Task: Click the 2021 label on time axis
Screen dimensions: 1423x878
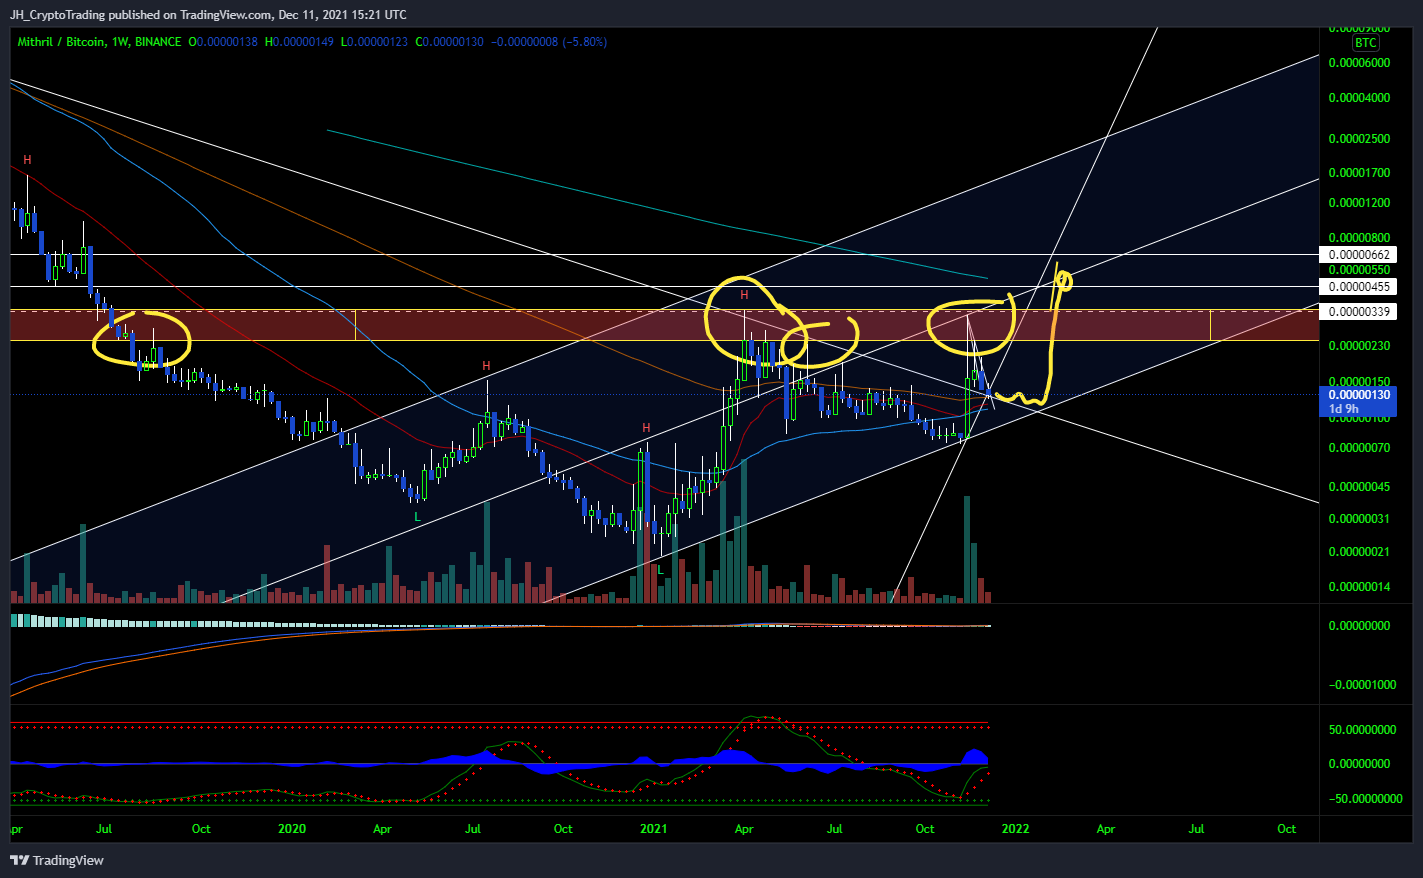Action: click(653, 829)
